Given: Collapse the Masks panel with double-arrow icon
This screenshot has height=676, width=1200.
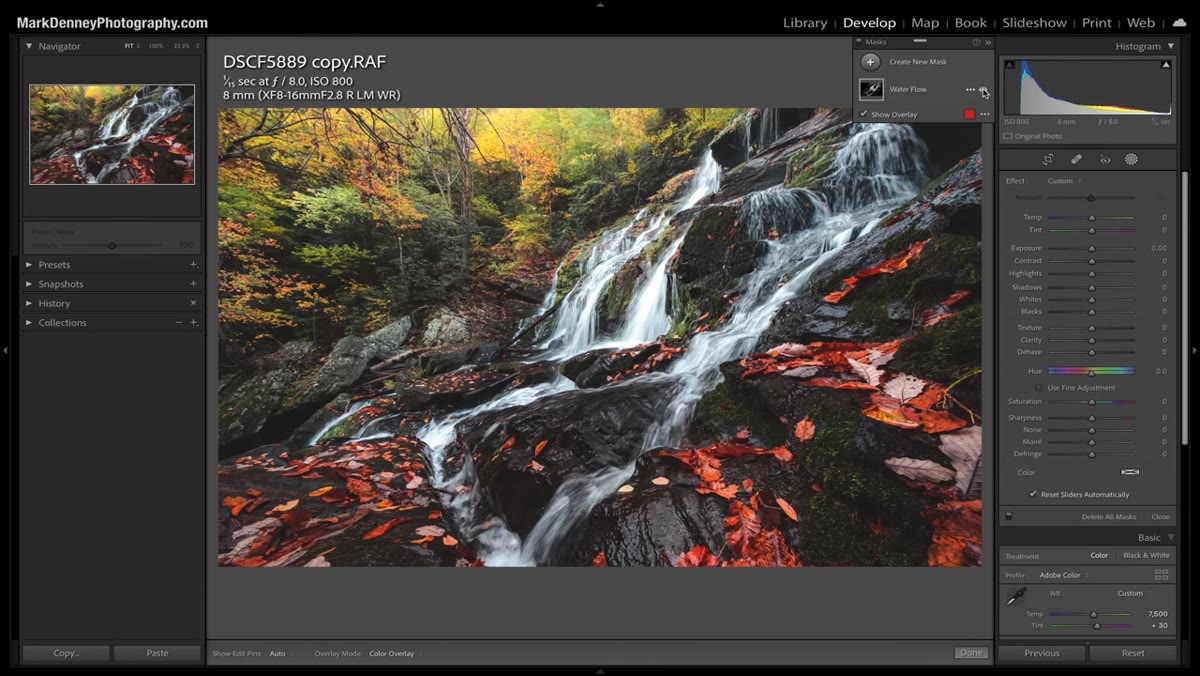Looking at the screenshot, I should (988, 43).
